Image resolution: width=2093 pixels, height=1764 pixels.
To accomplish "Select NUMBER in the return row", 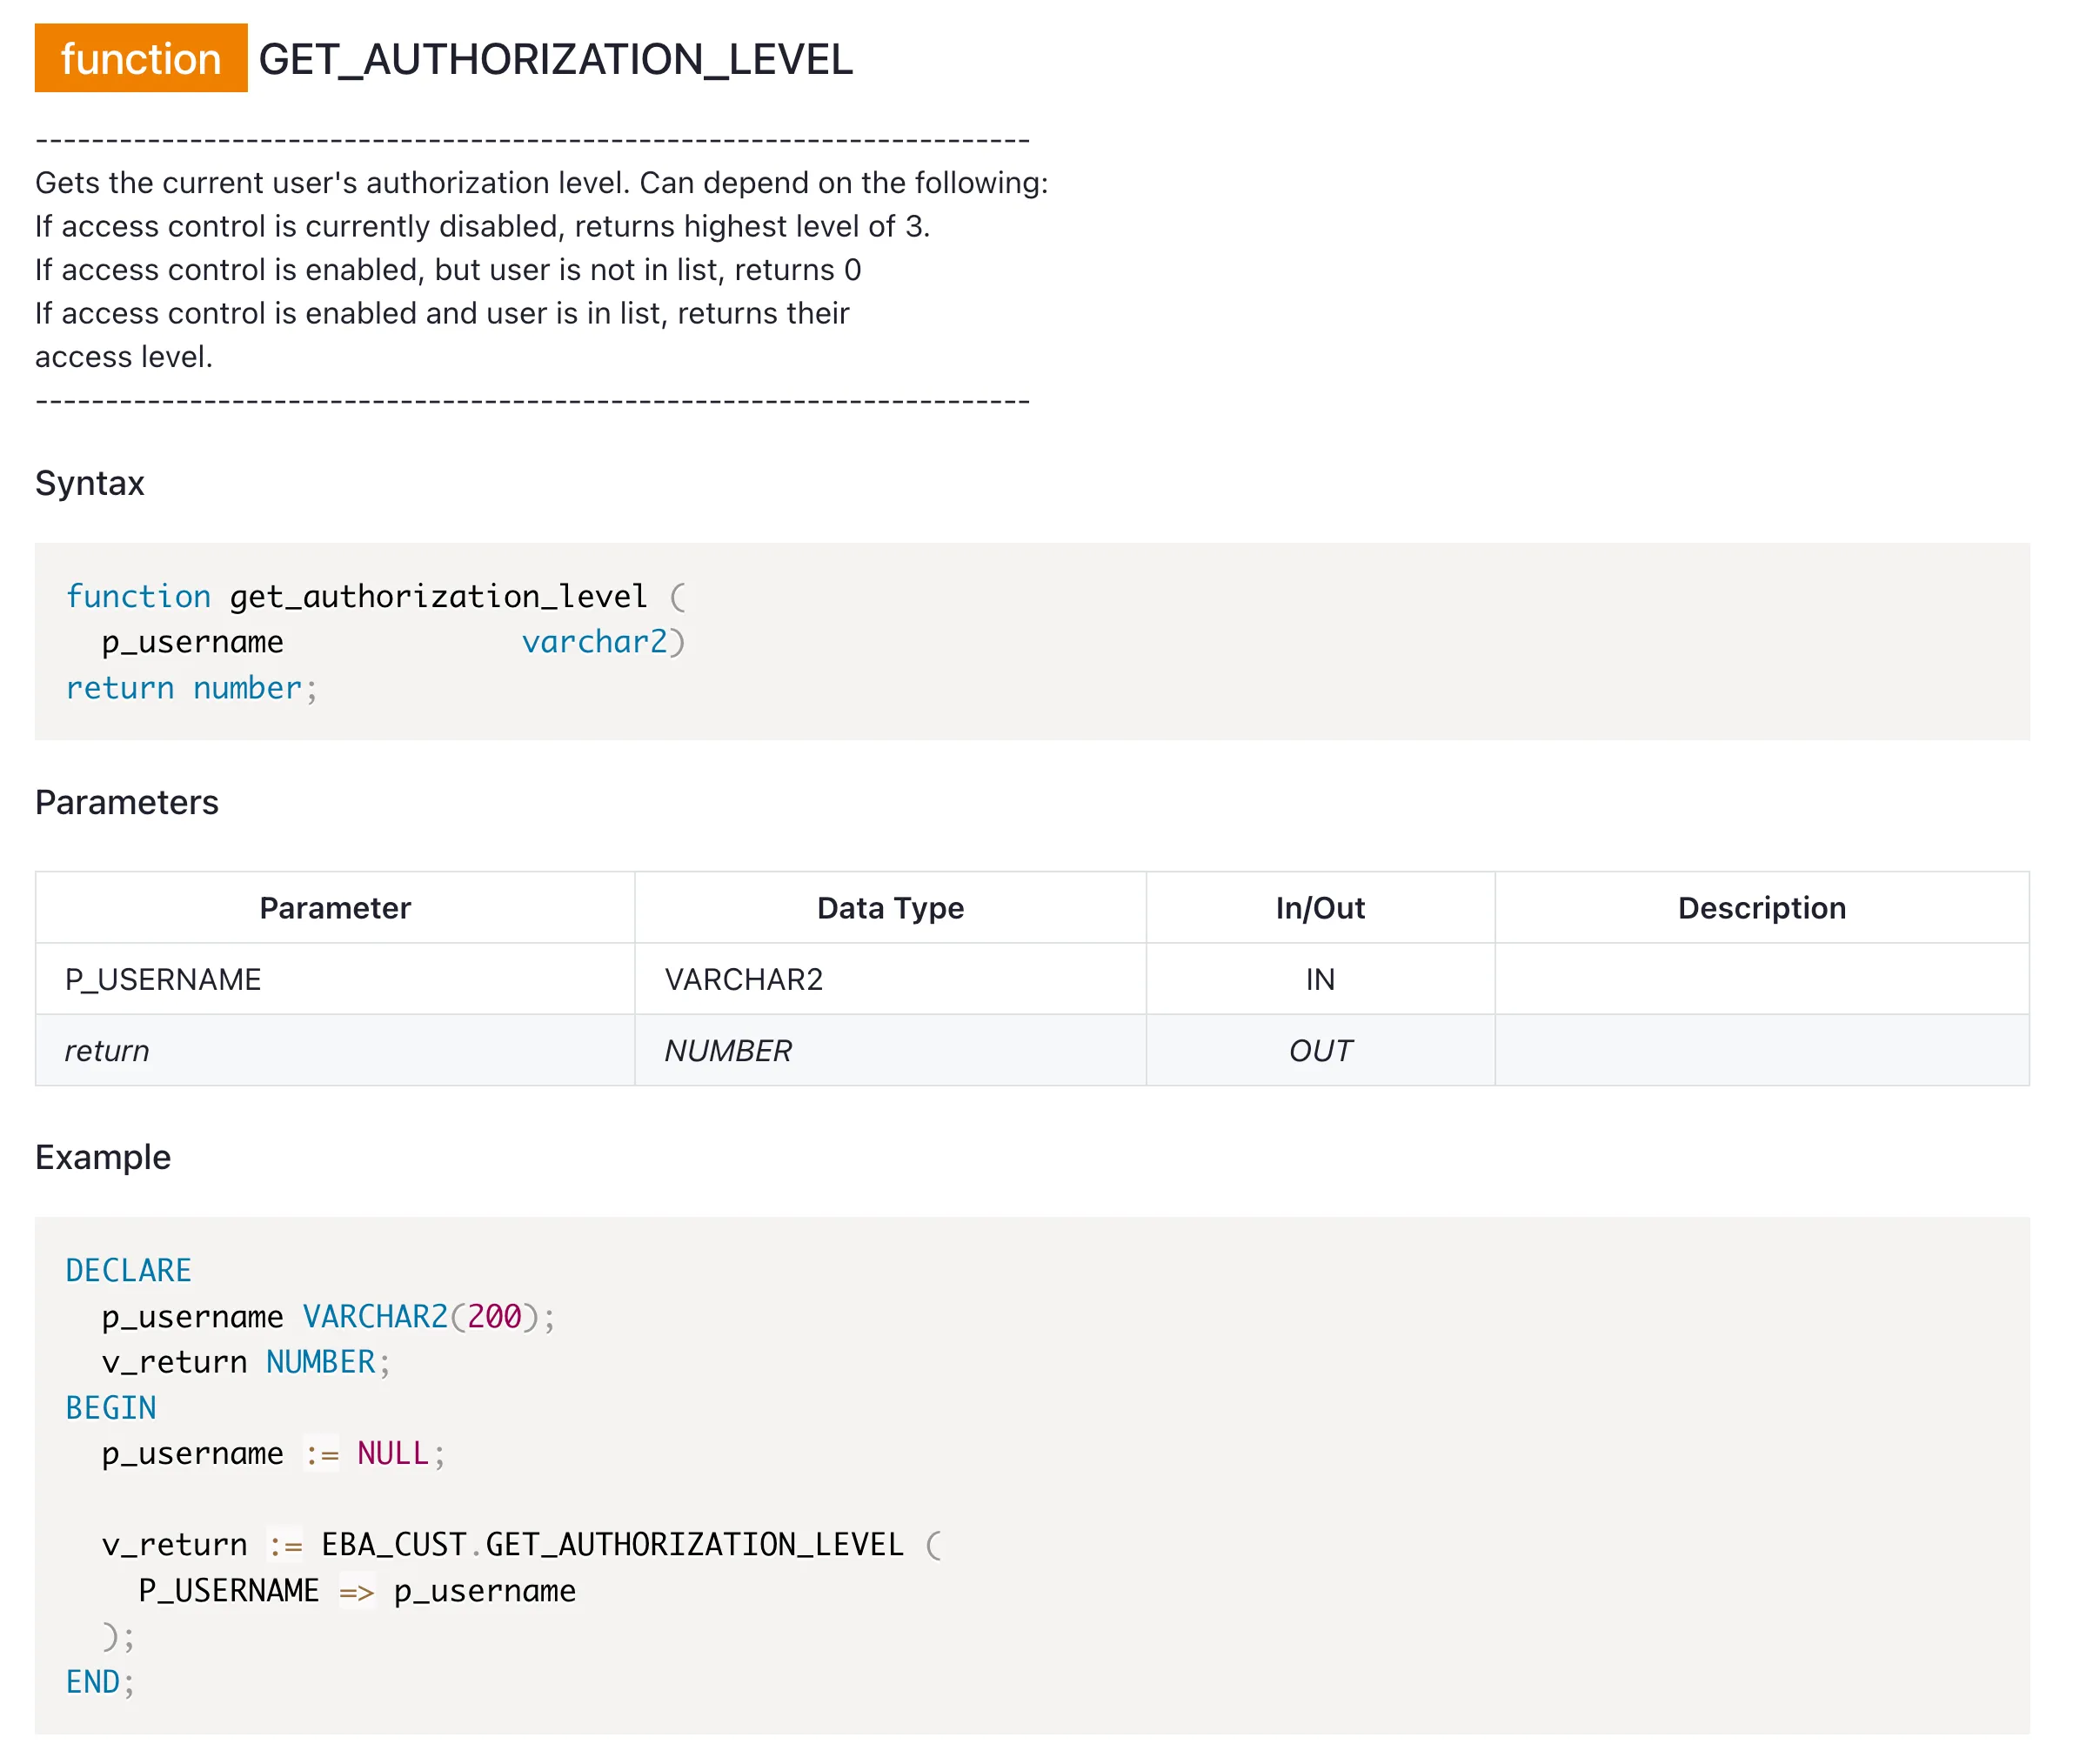I will point(728,1050).
